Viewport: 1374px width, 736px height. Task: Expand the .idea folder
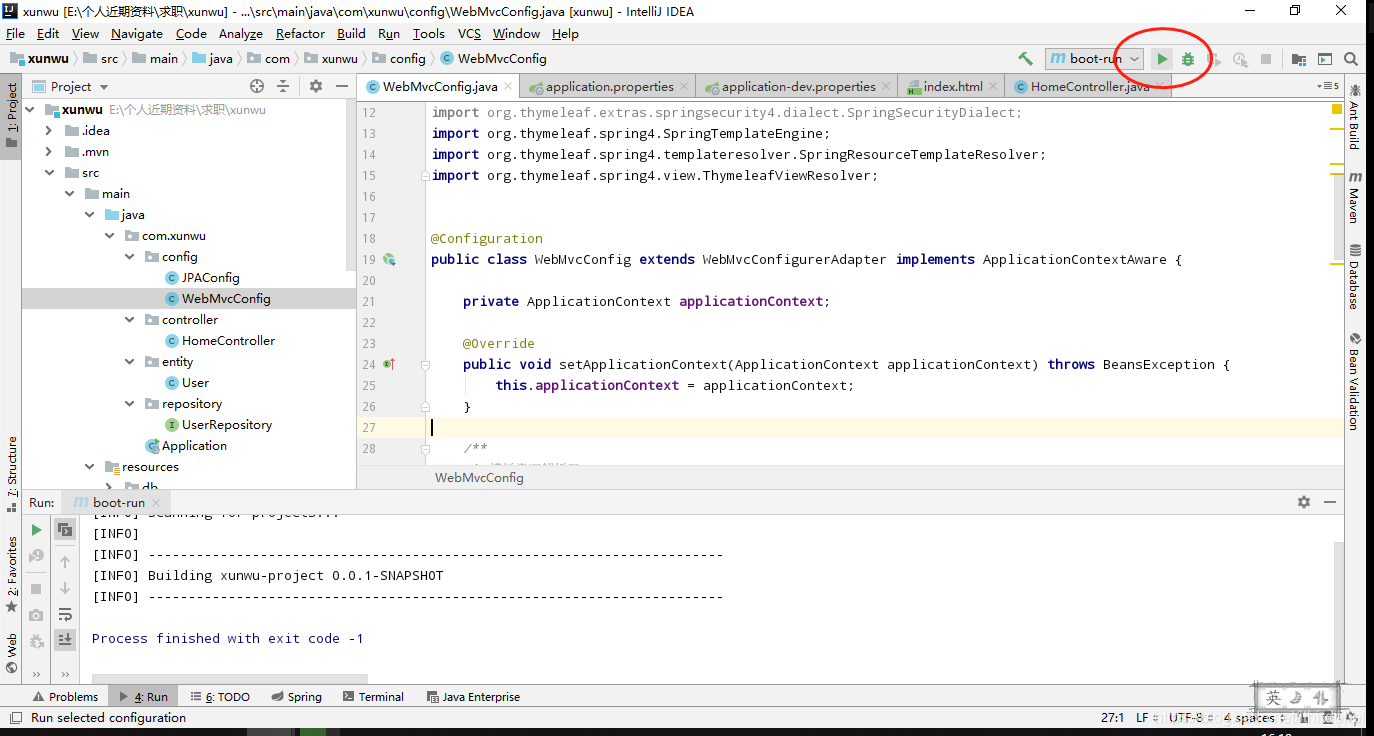click(x=49, y=130)
